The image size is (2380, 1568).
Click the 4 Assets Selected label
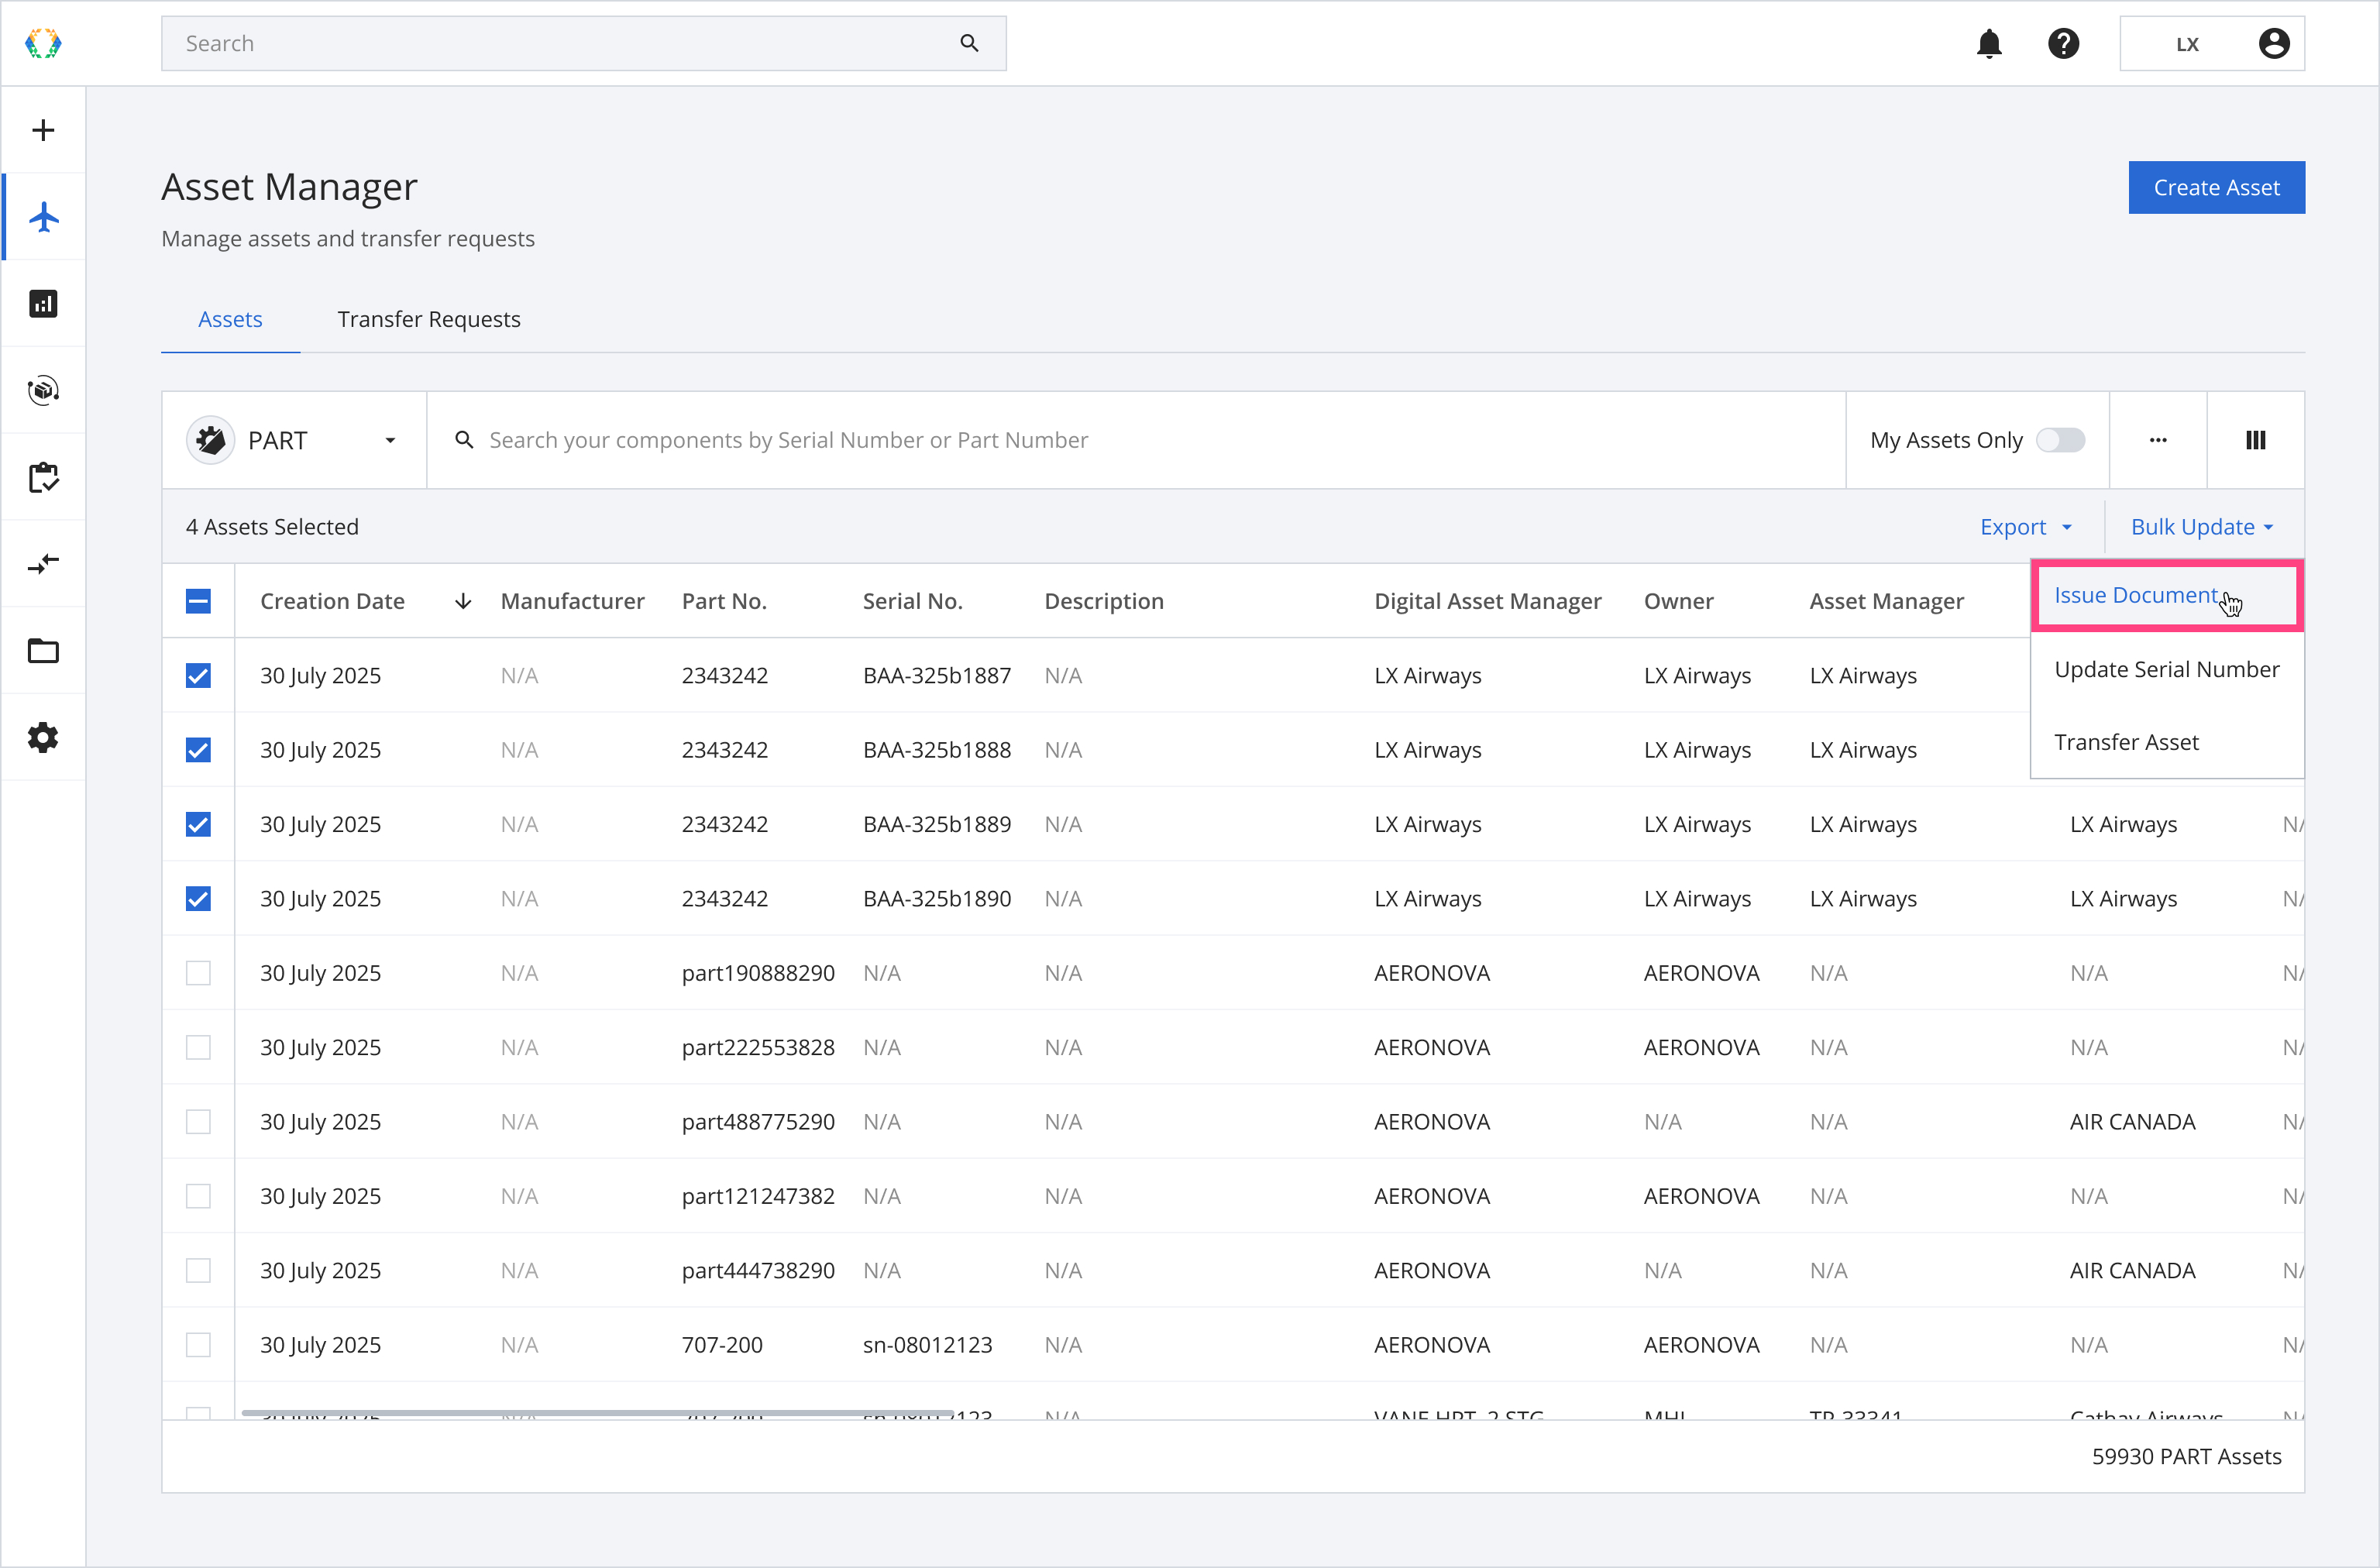point(272,527)
